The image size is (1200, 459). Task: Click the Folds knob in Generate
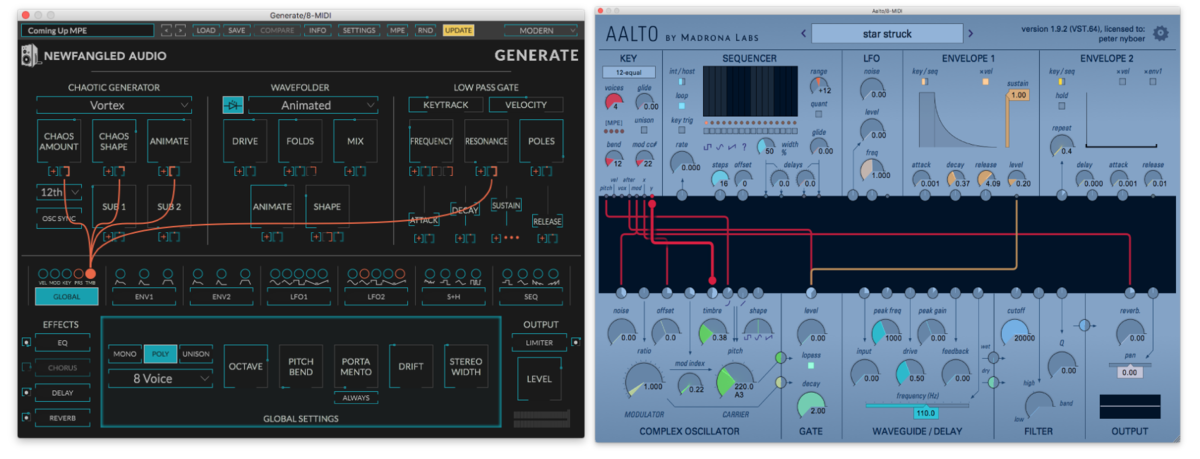pos(300,142)
